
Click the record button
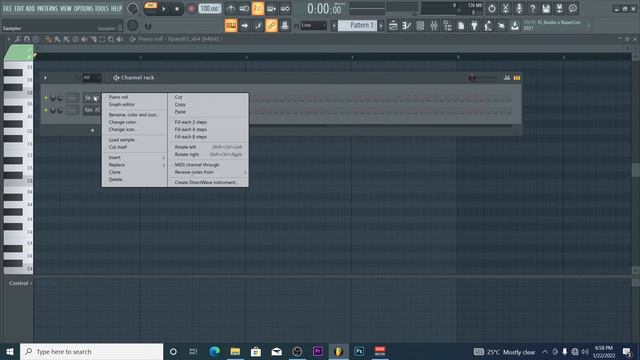[x=191, y=9]
